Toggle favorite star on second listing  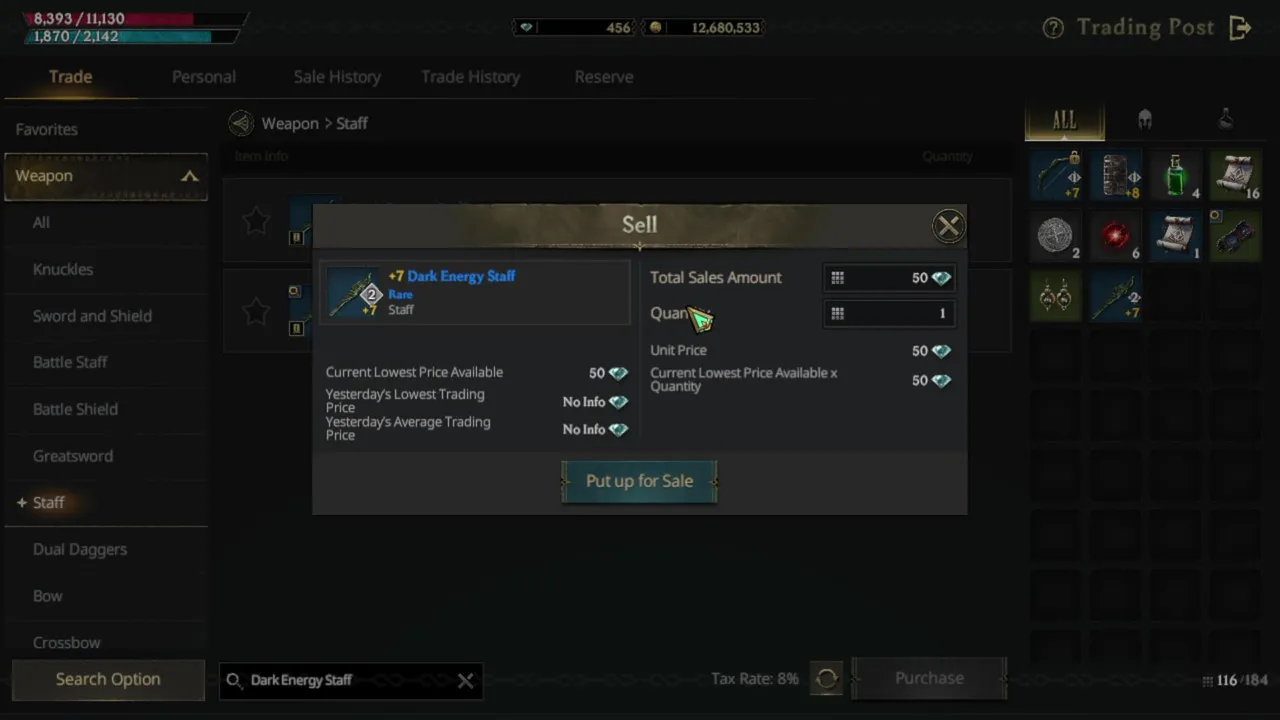pos(256,311)
